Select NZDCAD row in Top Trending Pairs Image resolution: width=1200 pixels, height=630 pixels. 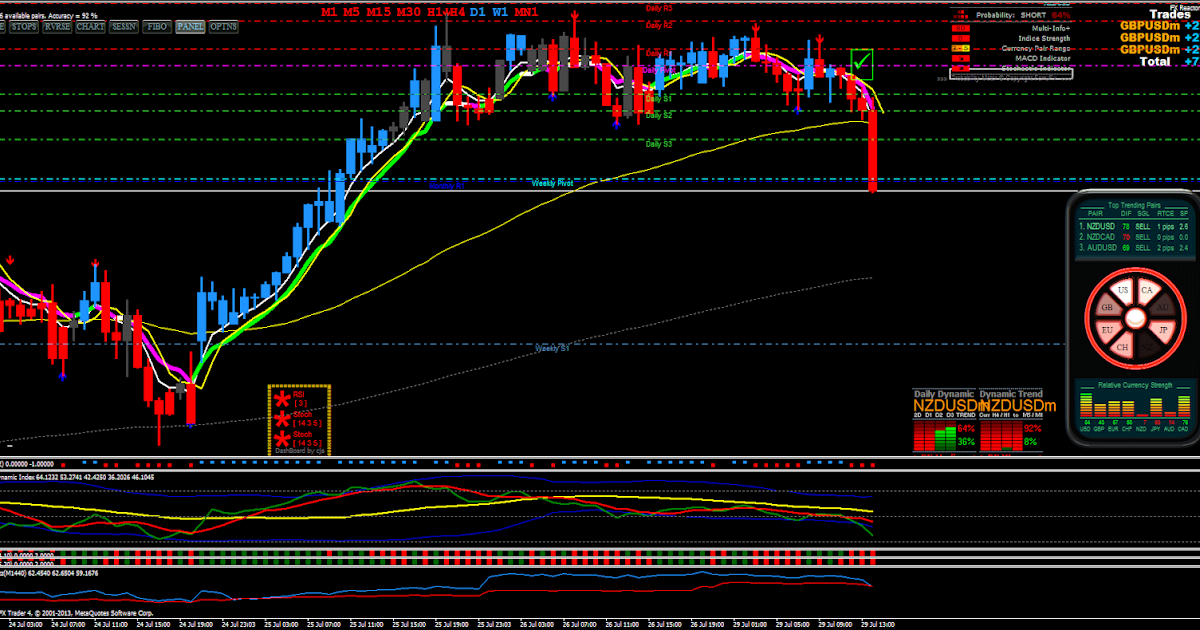tap(1134, 237)
